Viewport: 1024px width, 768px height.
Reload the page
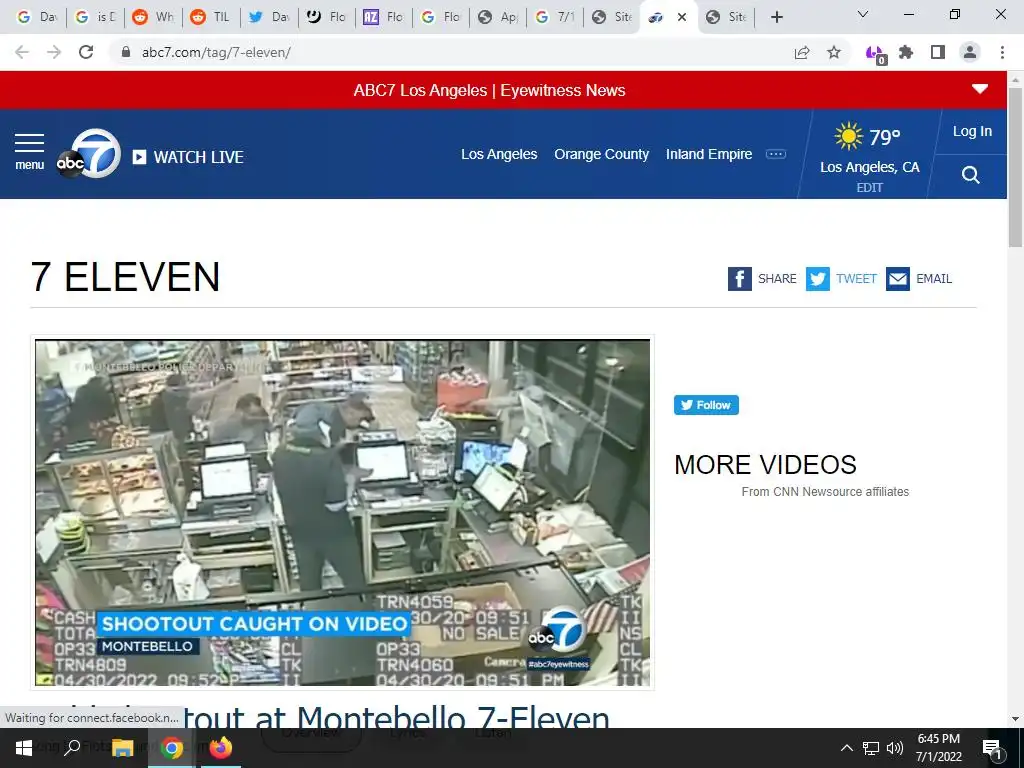point(86,52)
